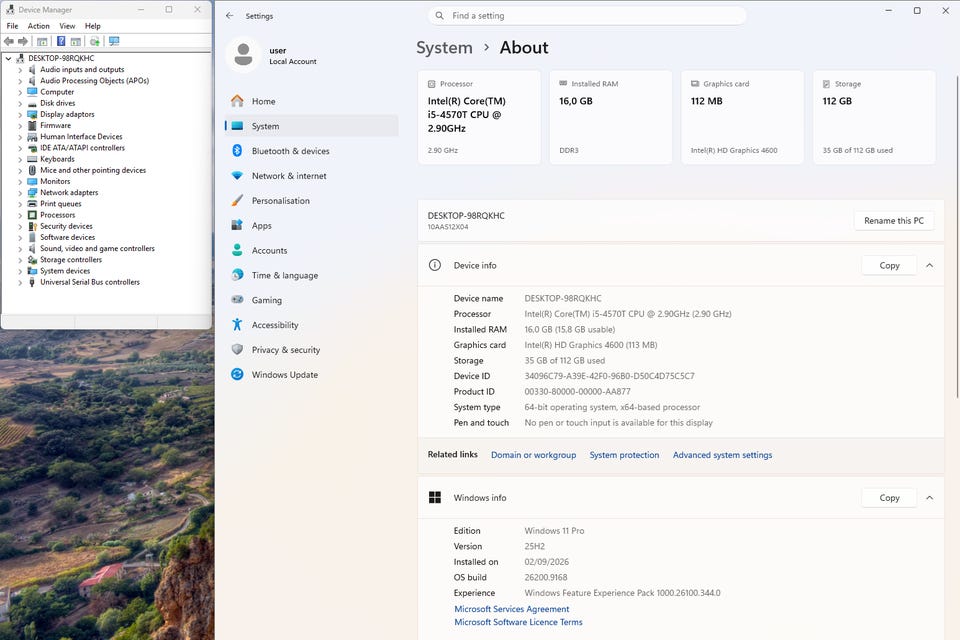Click the Windows logo beside Windows info
960x640 pixels.
point(435,497)
